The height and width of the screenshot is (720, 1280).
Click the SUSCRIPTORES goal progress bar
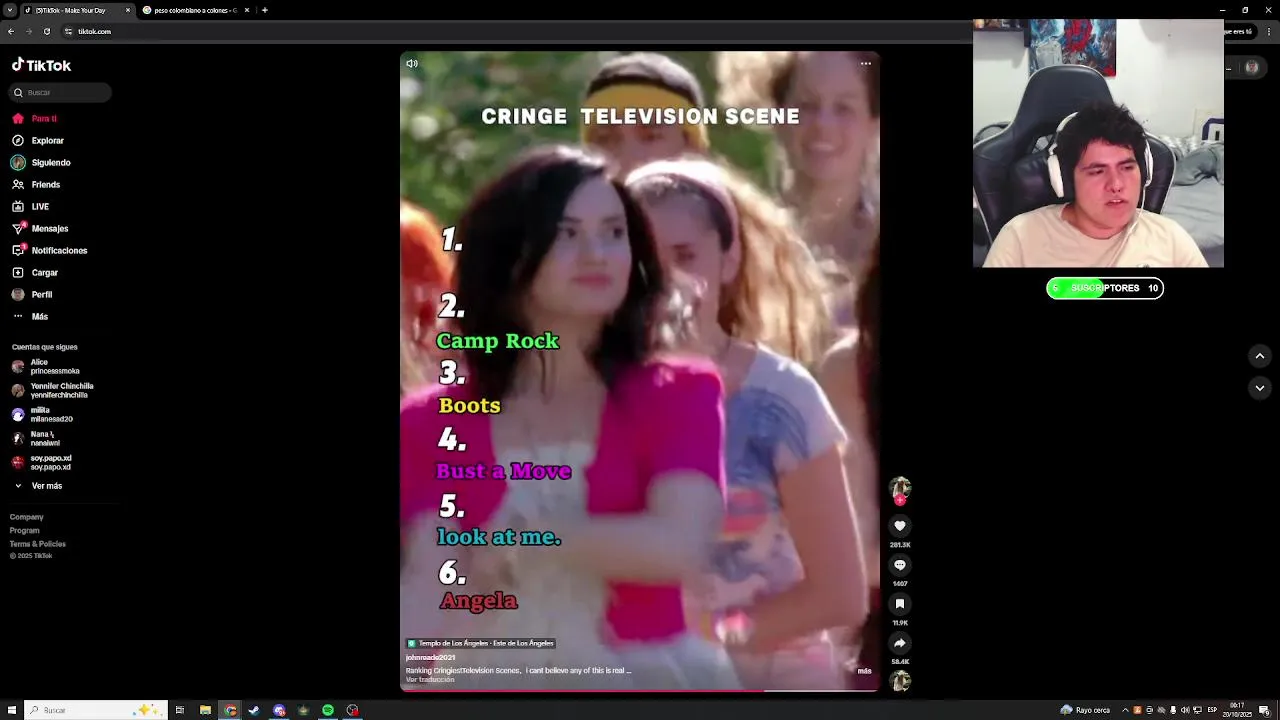[x=1105, y=288]
